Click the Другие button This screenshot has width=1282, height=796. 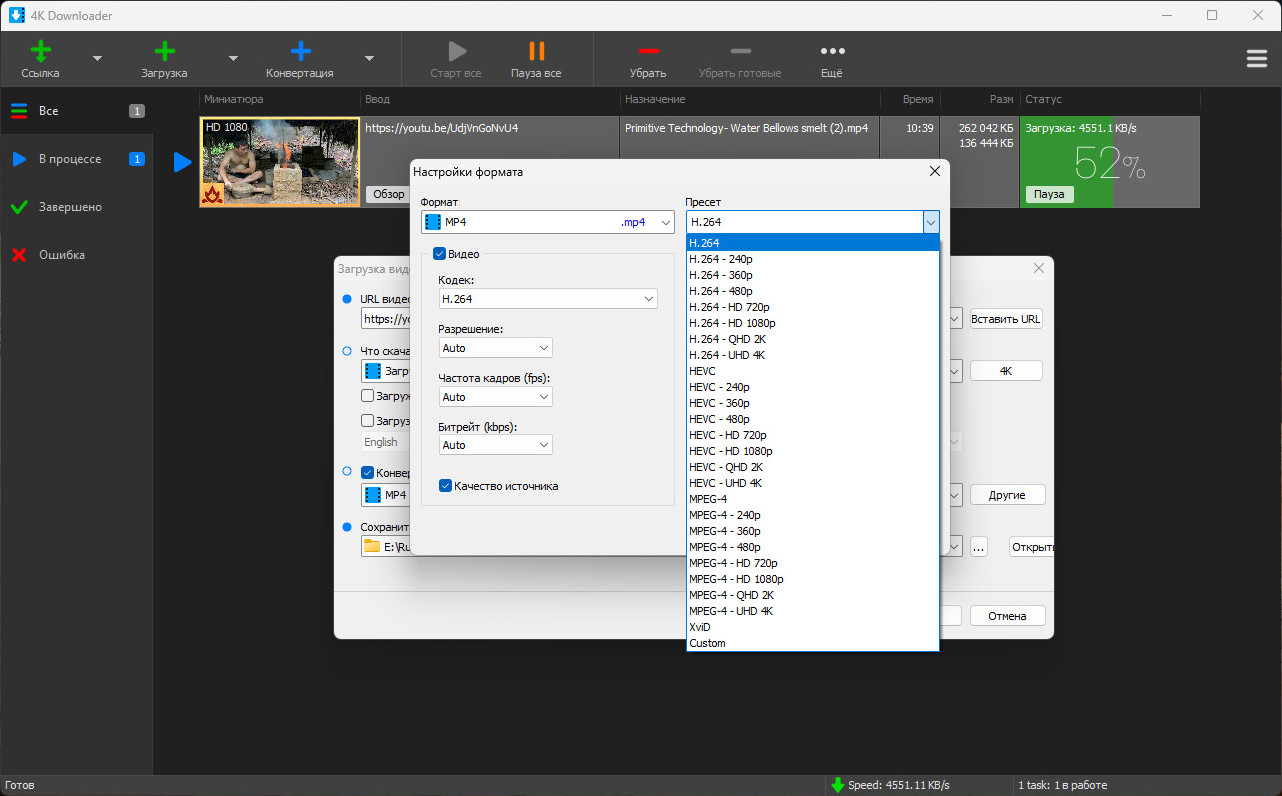(x=1007, y=495)
